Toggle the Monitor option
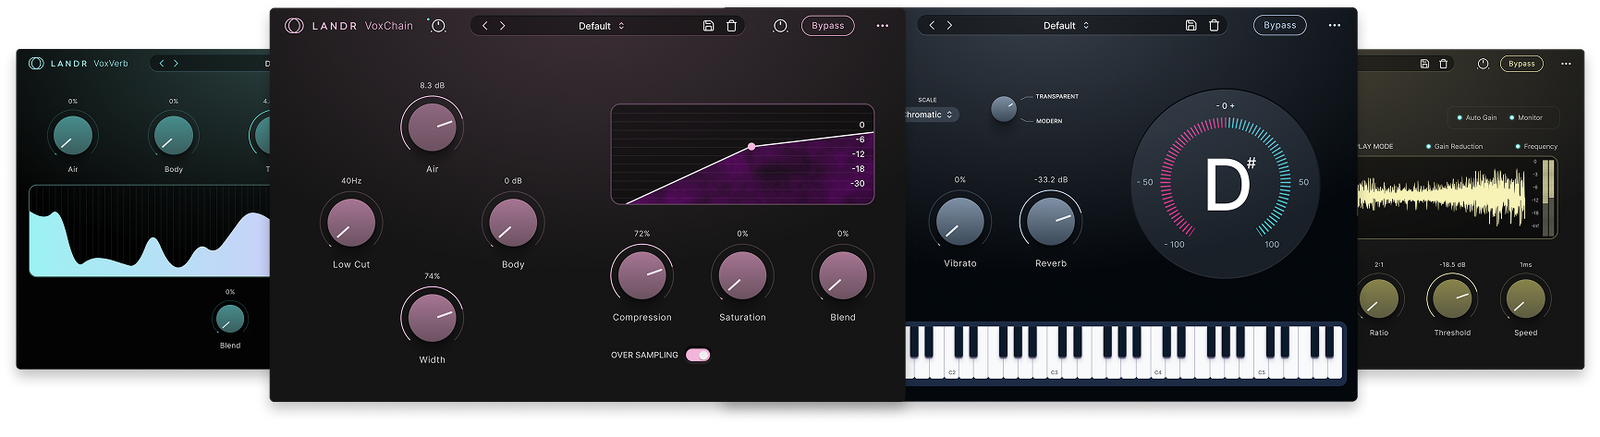This screenshot has height=437, width=1600. click(1526, 118)
